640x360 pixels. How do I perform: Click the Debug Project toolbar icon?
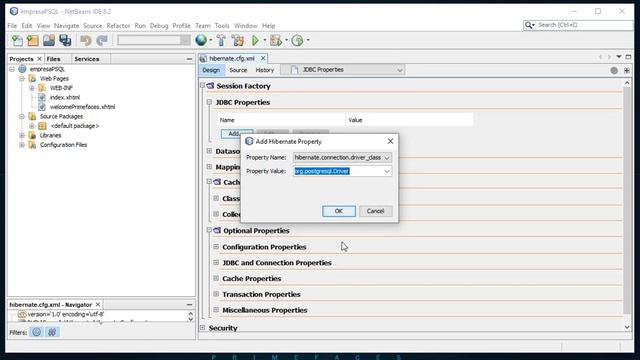[x=276, y=40]
